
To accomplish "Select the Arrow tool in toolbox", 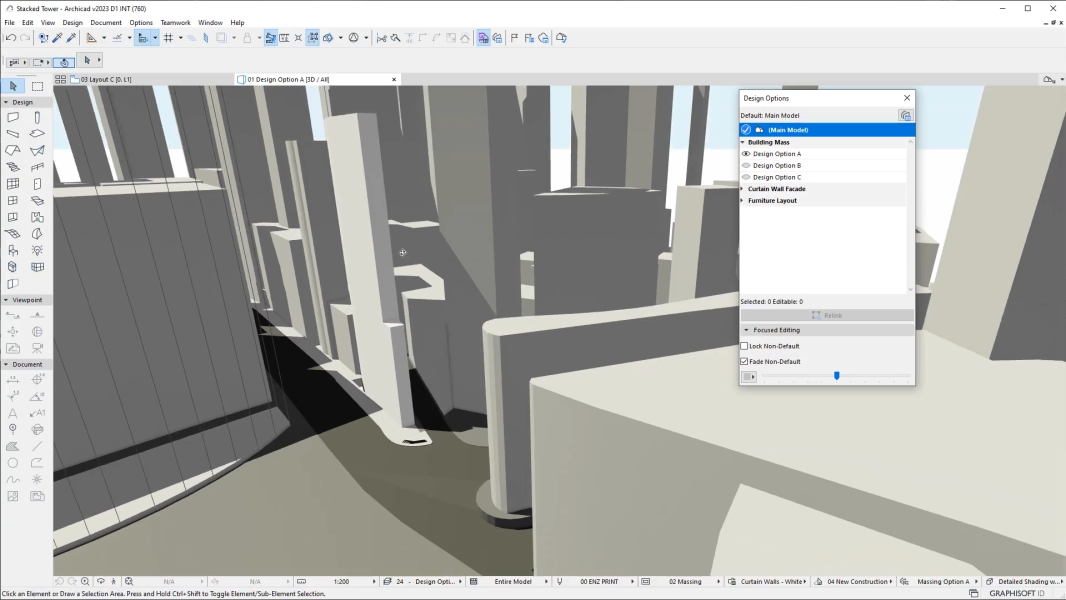I will (x=13, y=86).
